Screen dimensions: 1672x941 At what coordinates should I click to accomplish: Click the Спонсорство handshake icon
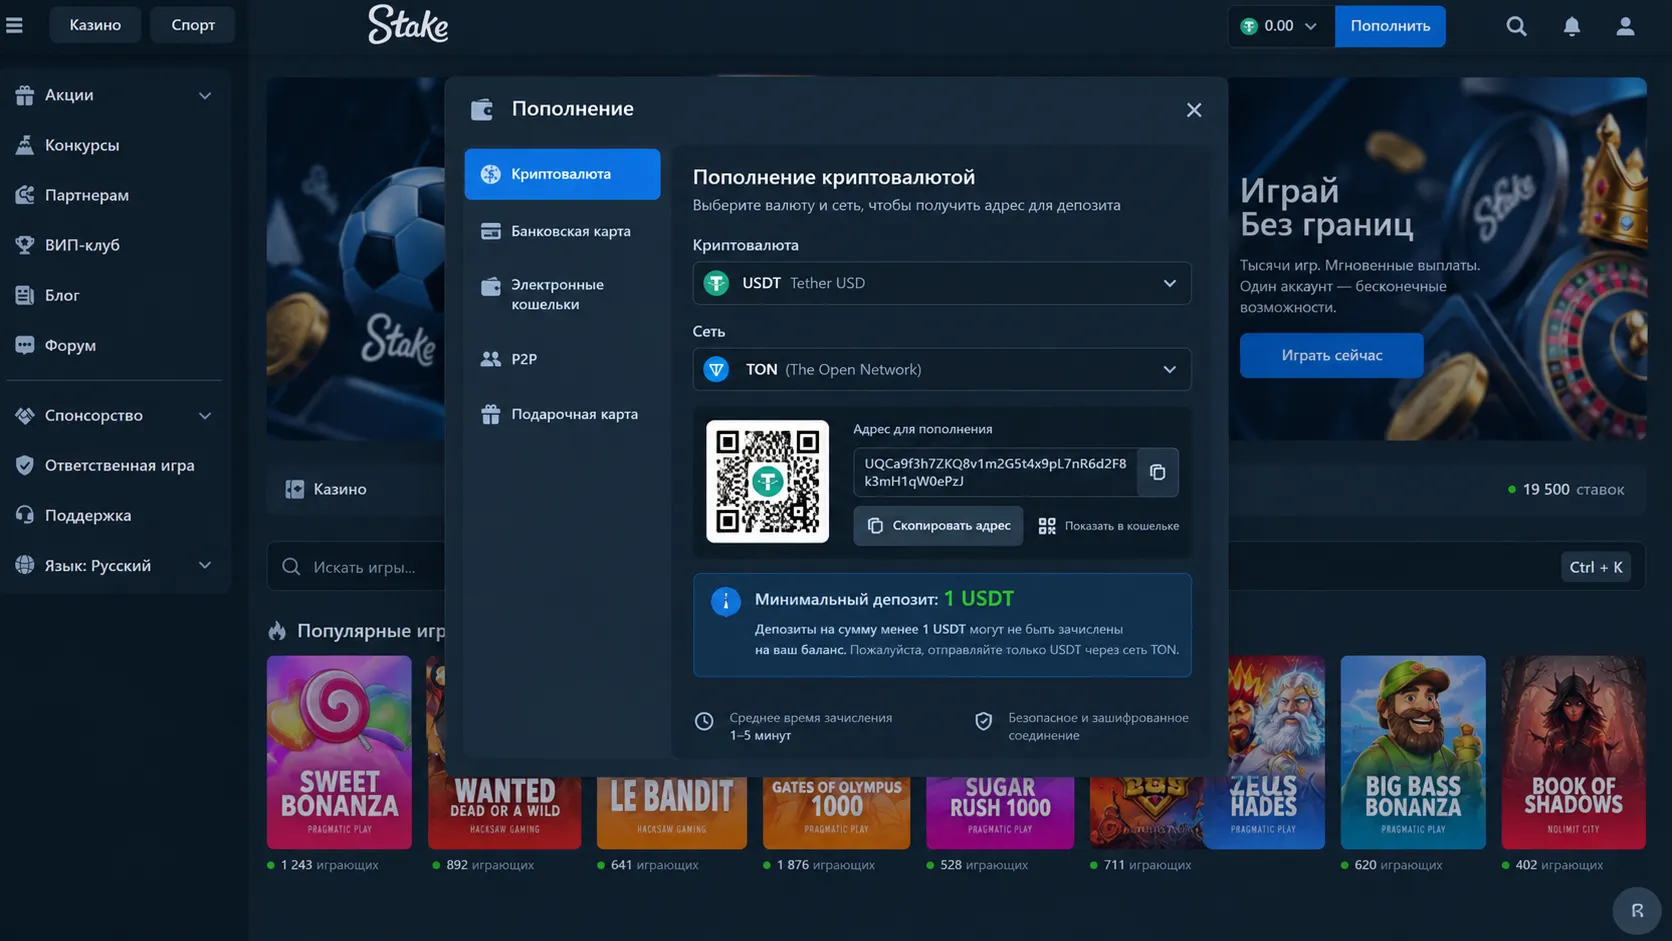pos(25,415)
